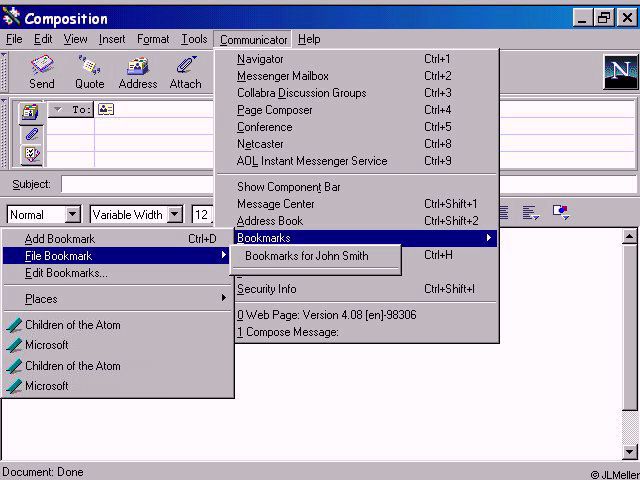Open the font size 12 dropdown

click(202, 214)
